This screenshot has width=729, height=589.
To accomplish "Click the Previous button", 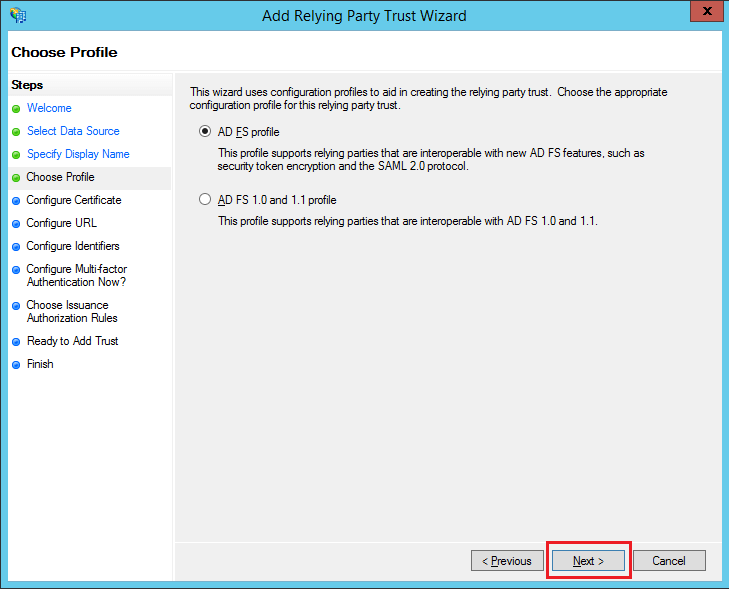I will (x=507, y=561).
